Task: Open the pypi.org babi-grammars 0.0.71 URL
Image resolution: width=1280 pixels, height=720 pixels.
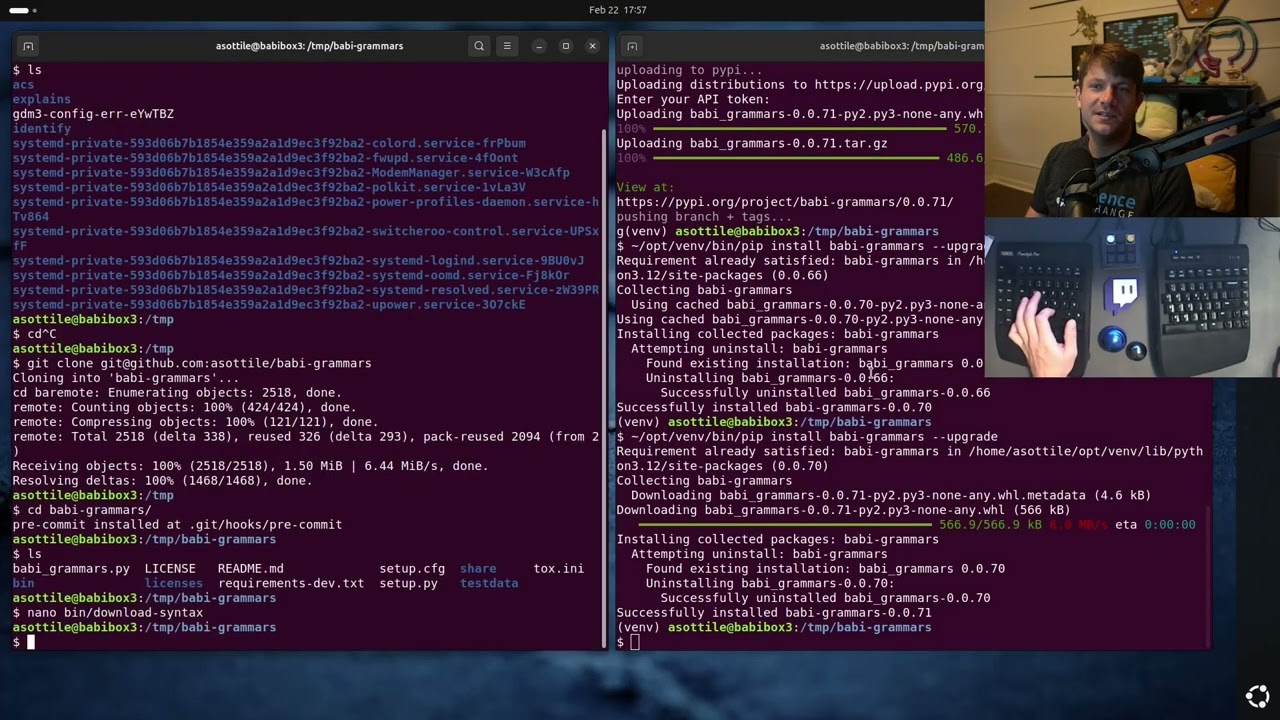Action: [785, 202]
